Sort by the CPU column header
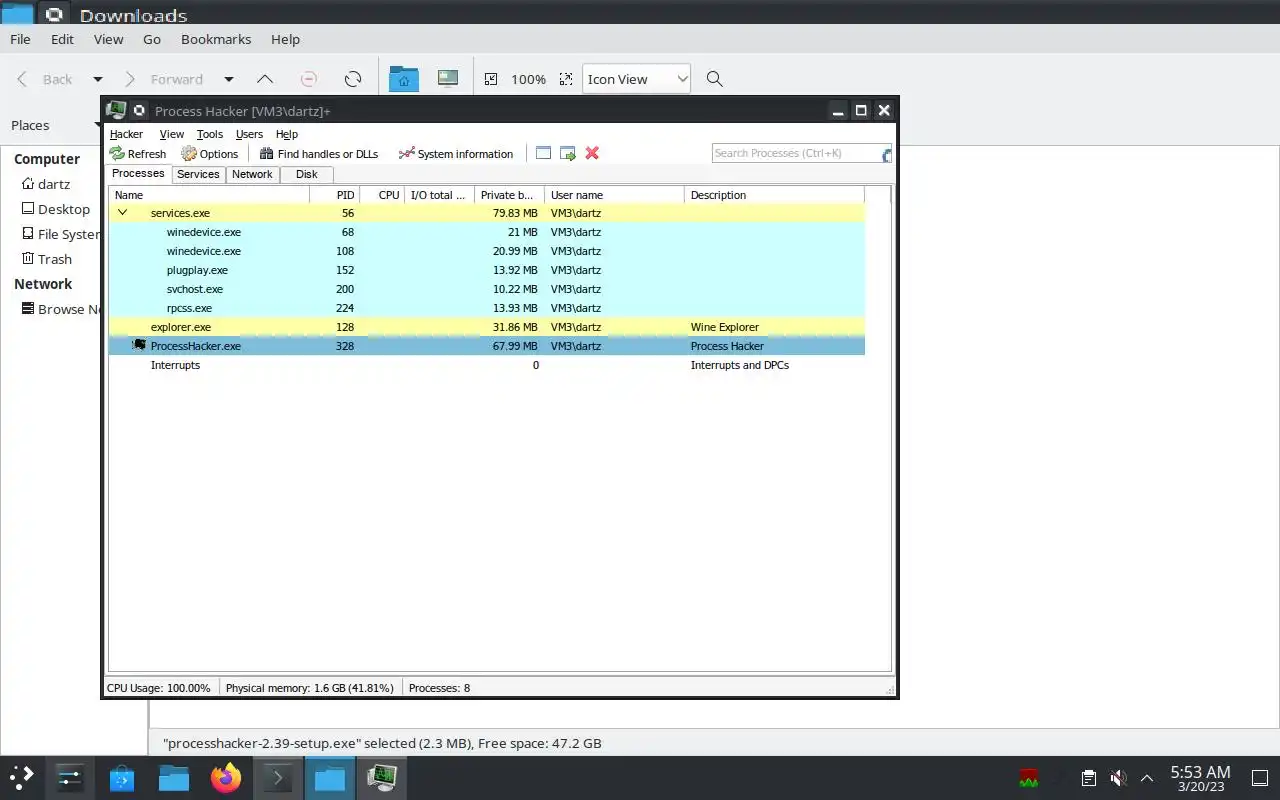The image size is (1280, 800). 382,195
